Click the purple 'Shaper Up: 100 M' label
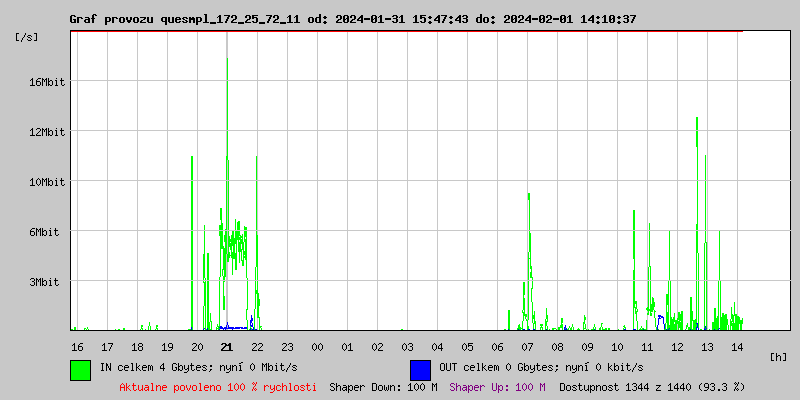This screenshot has height=400, width=800. [497, 387]
